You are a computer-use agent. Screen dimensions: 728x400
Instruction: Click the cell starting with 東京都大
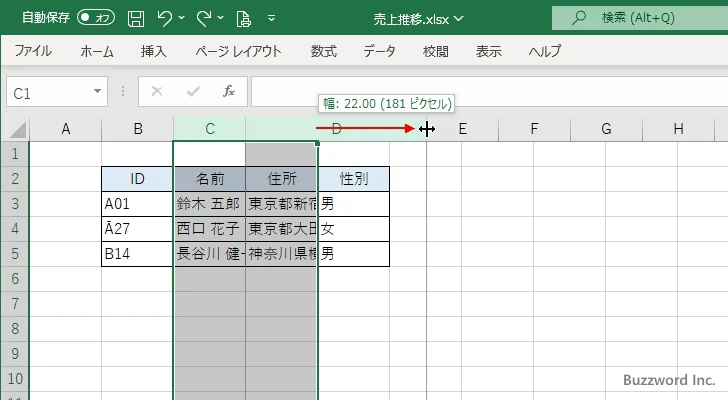click(x=281, y=229)
